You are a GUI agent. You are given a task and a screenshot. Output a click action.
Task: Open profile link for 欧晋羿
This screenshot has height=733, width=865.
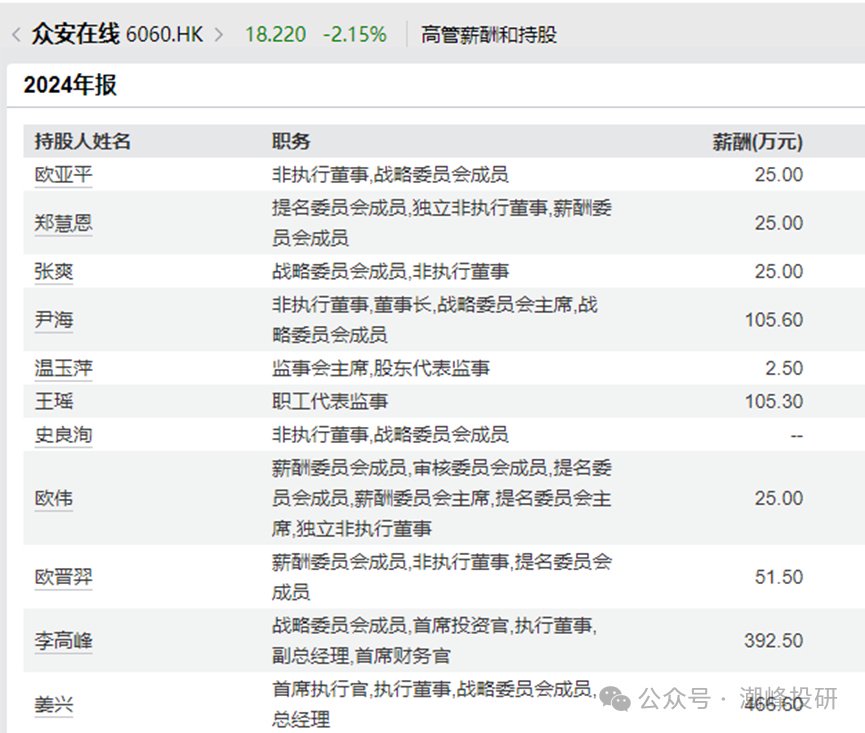tap(63, 577)
